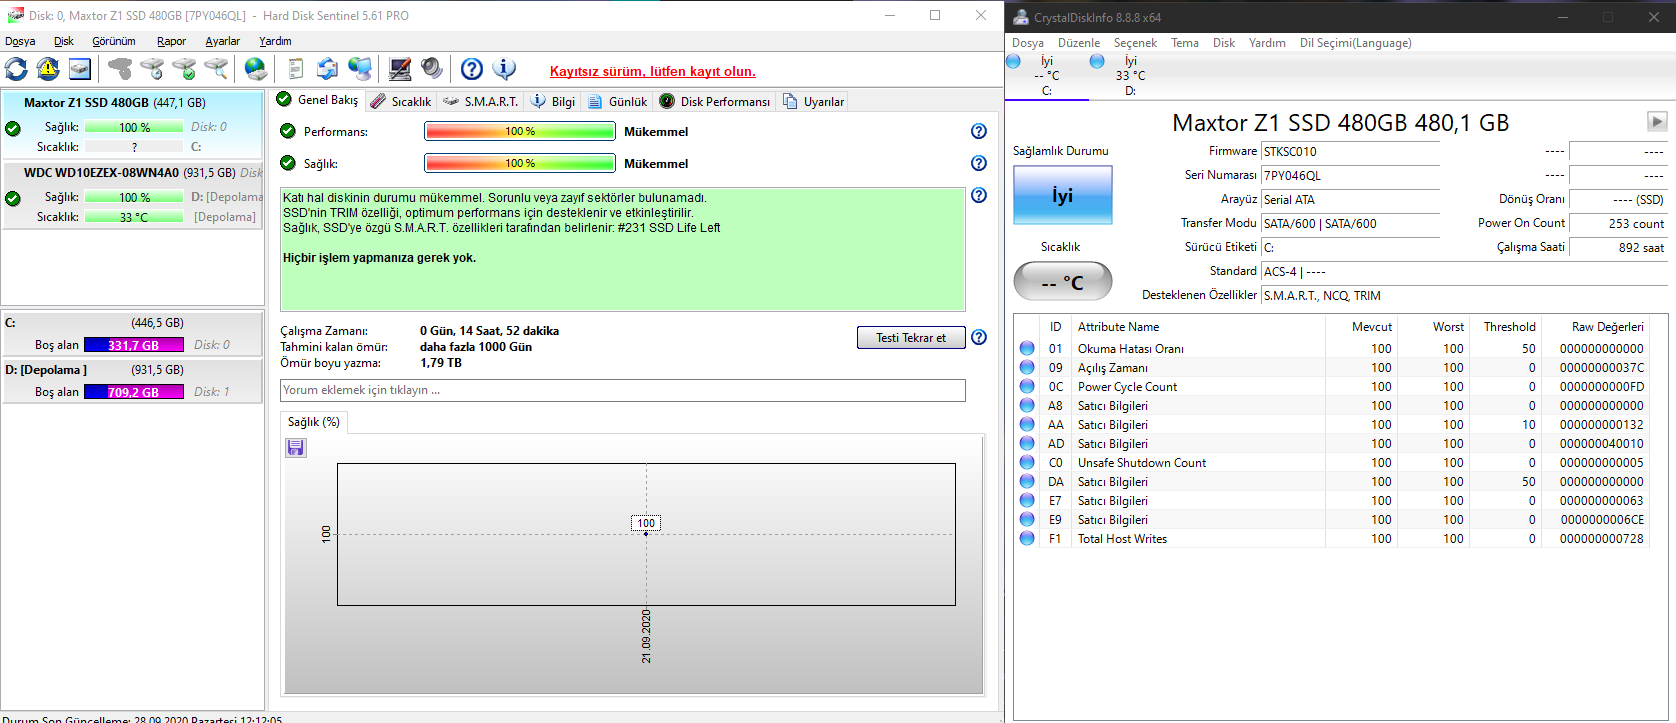Click the Performans 100 % gradient bar

[x=519, y=131]
